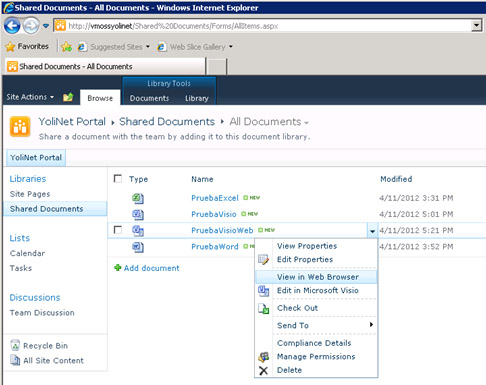Sort by the Modified column header
The height and width of the screenshot is (385, 486).
[396, 179]
